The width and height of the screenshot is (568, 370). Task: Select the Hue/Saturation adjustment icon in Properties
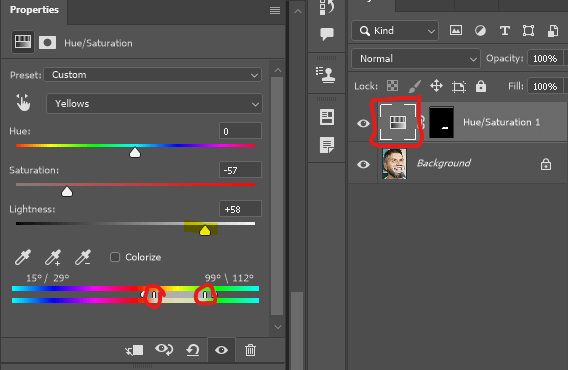tap(22, 42)
